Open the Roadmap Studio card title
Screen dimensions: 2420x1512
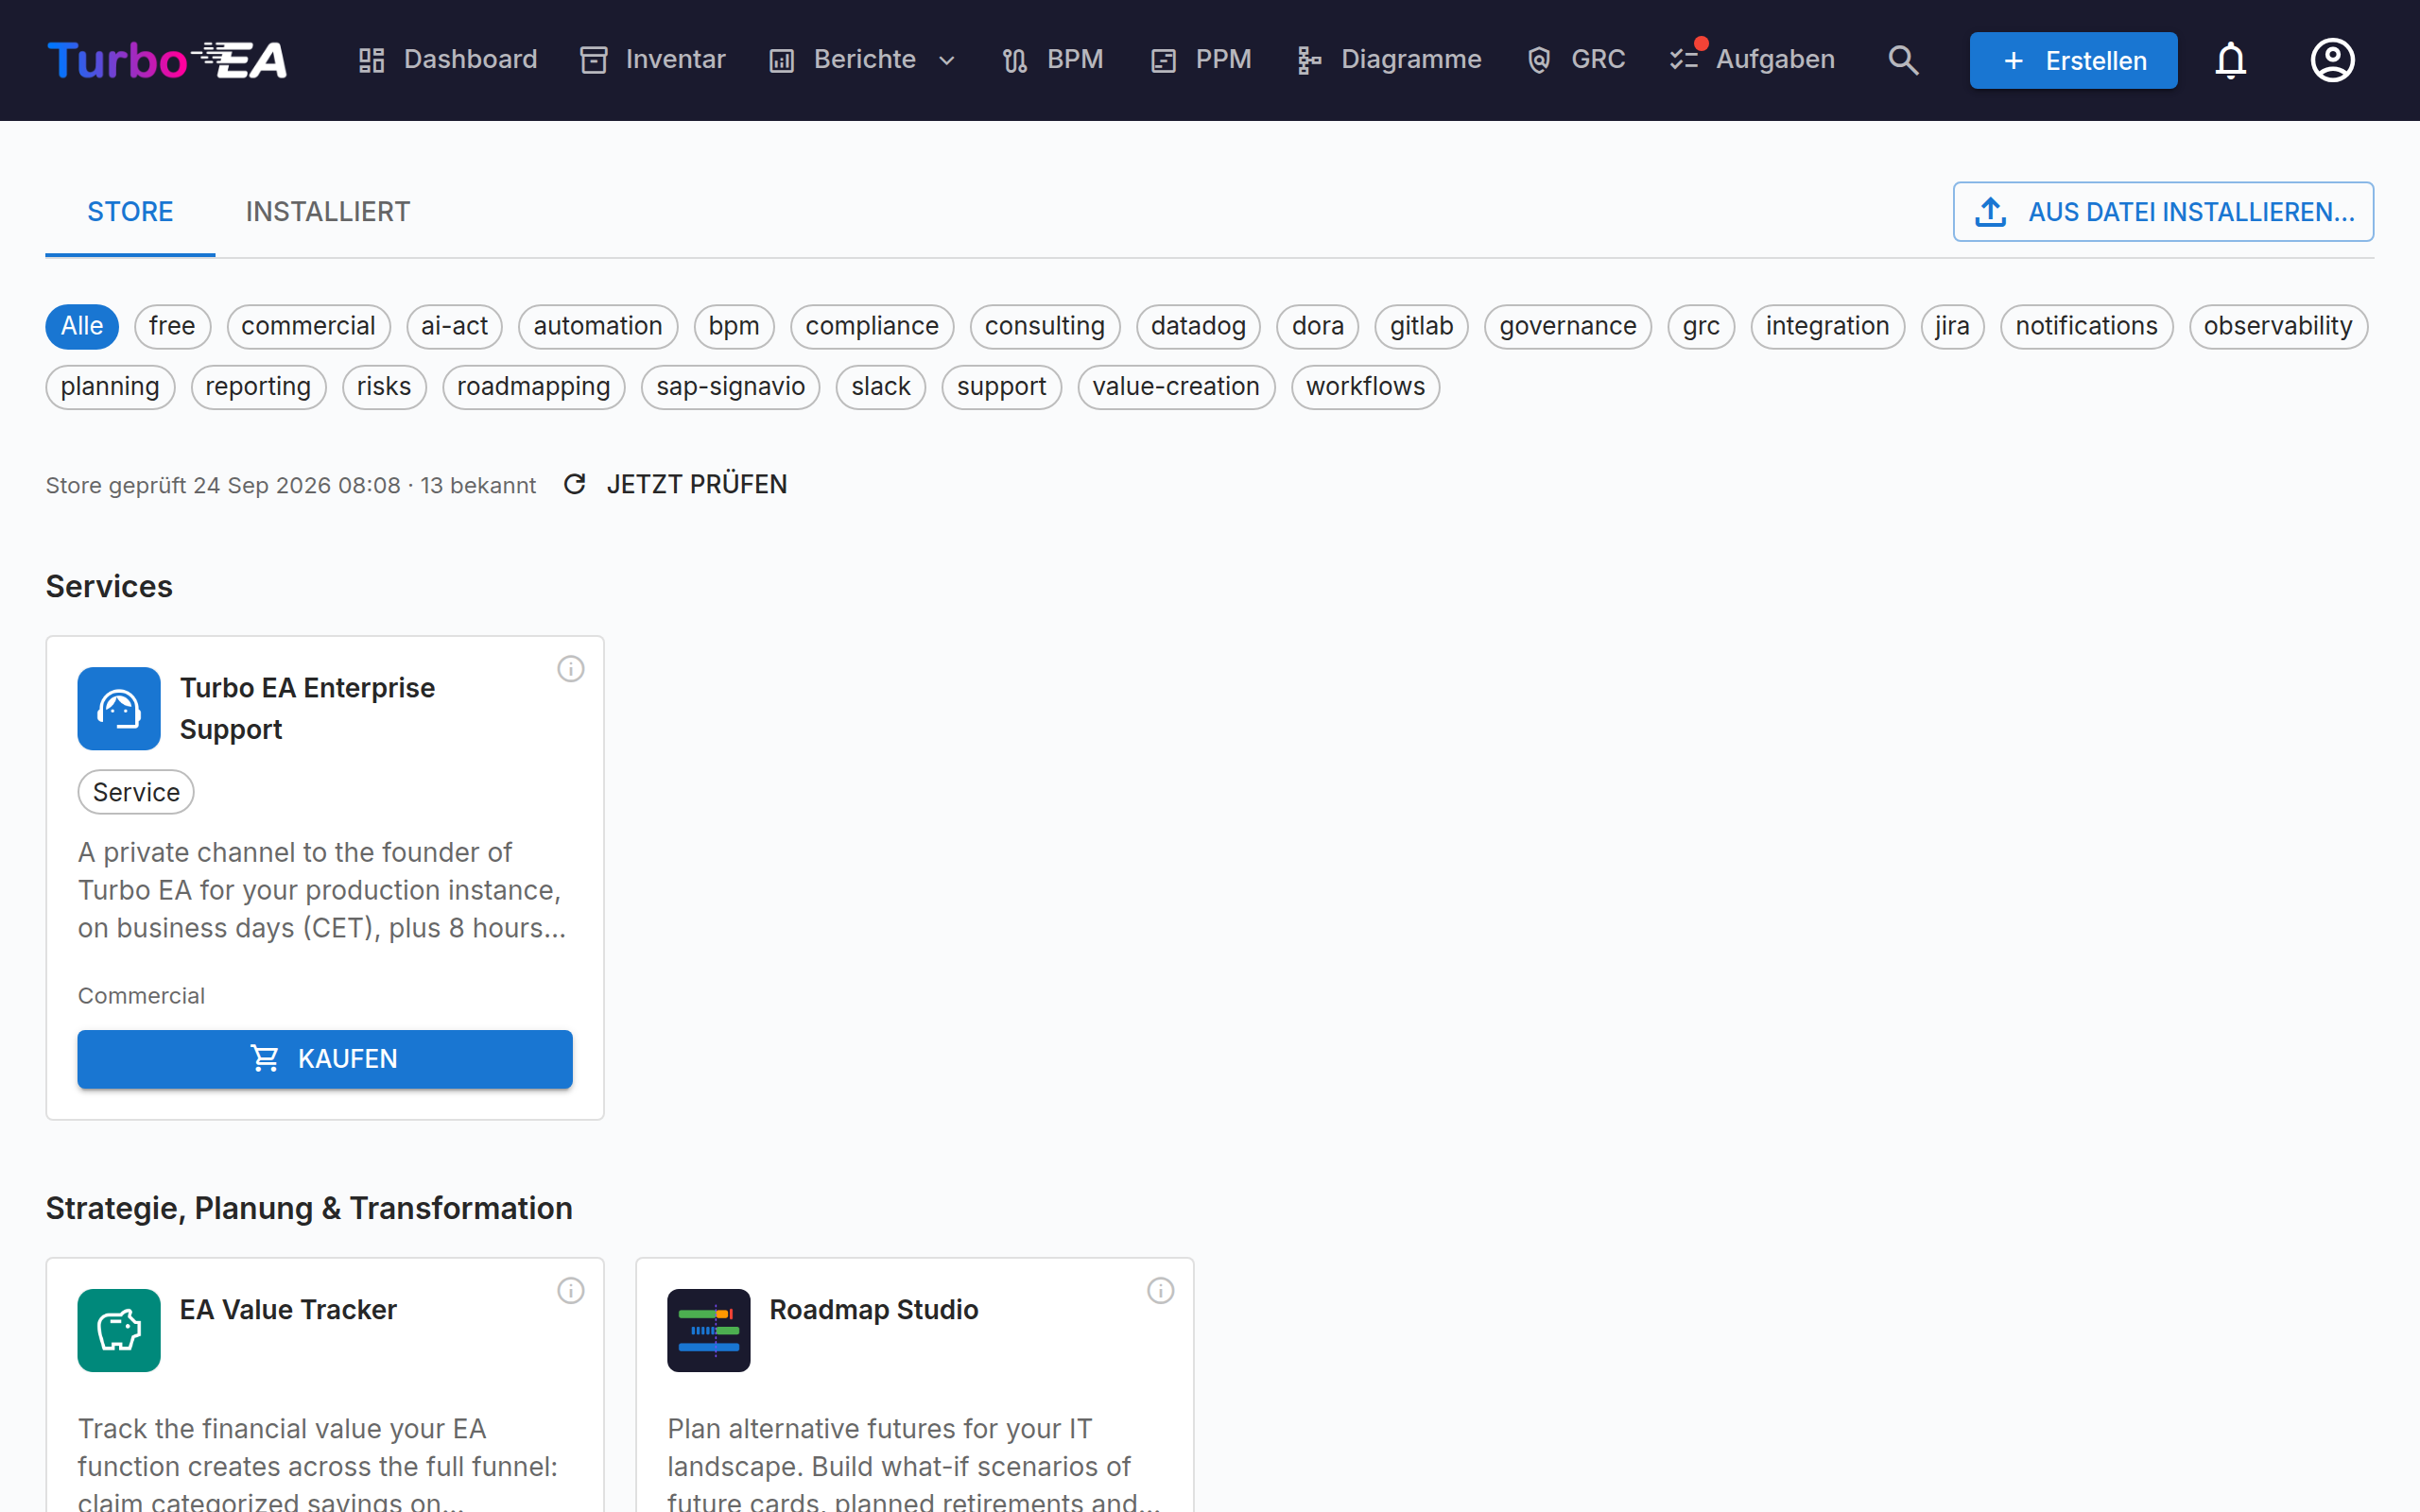coord(873,1310)
